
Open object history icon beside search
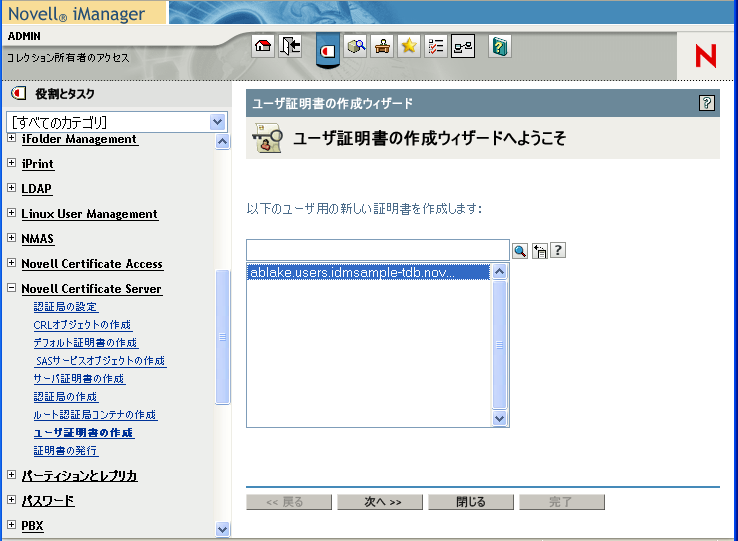(x=539, y=251)
